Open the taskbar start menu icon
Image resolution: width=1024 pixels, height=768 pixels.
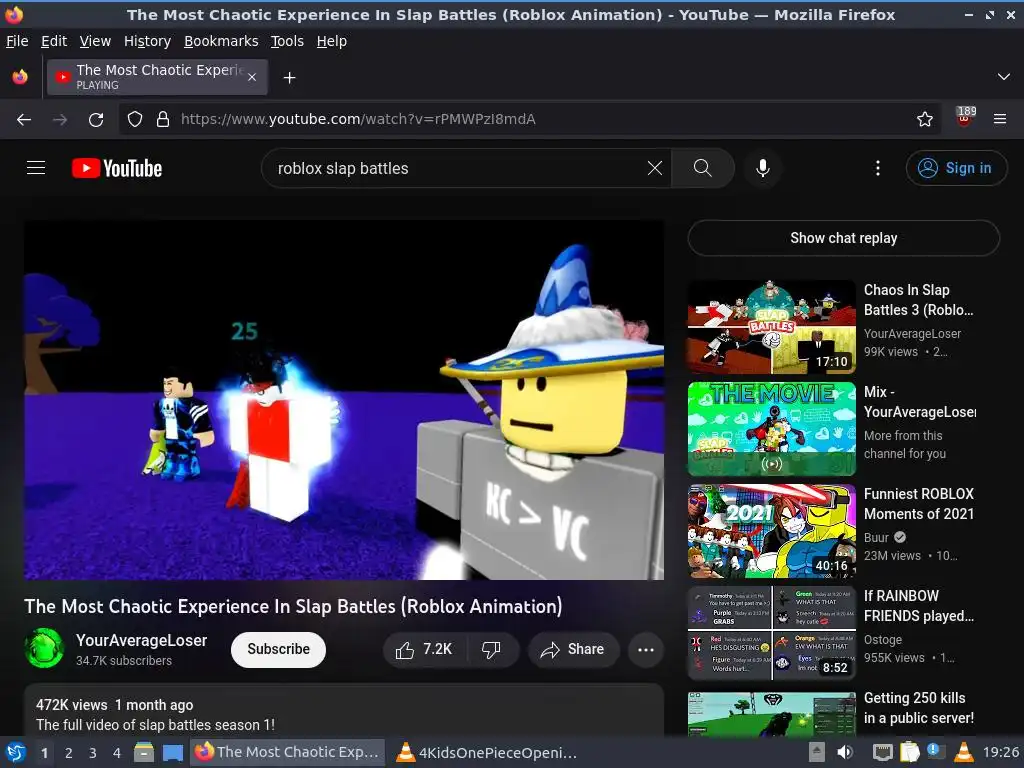click(x=16, y=752)
